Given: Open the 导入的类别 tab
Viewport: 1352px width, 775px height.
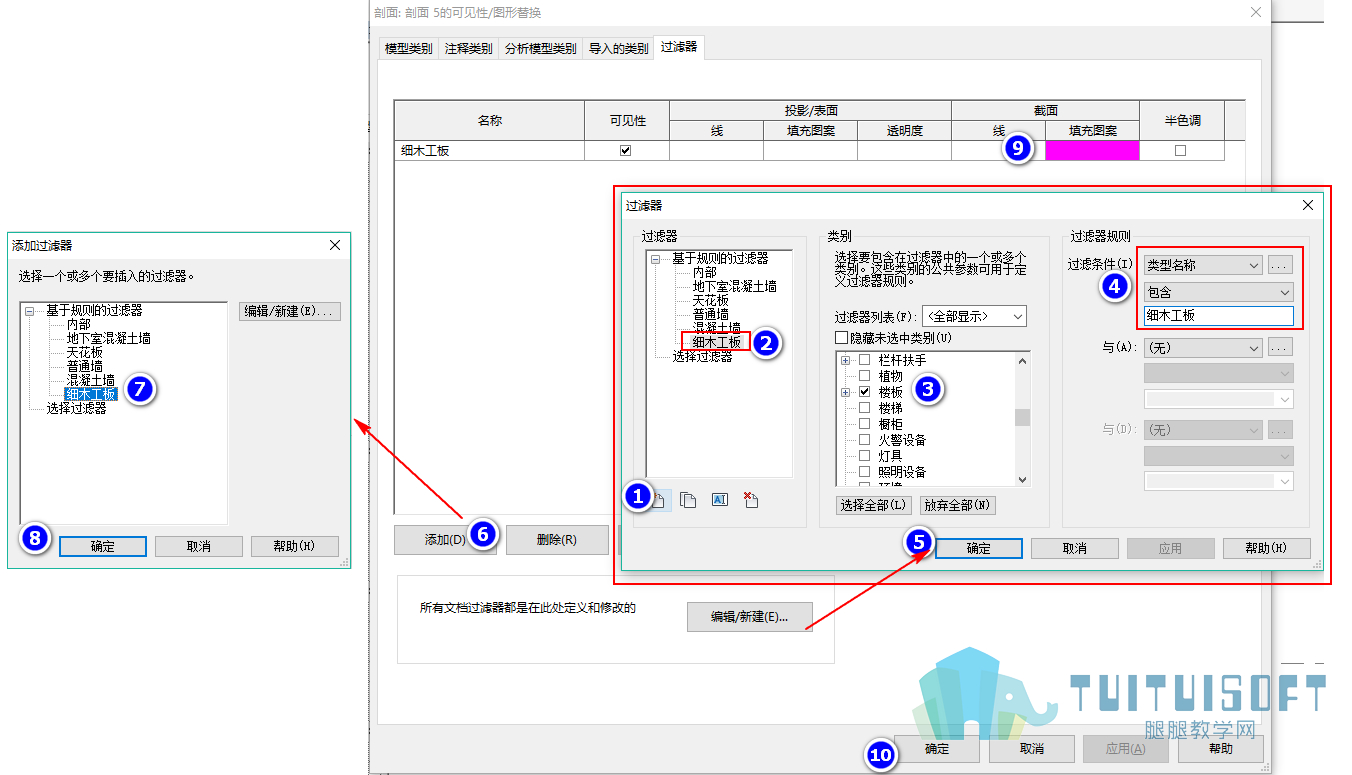Looking at the screenshot, I should (618, 48).
